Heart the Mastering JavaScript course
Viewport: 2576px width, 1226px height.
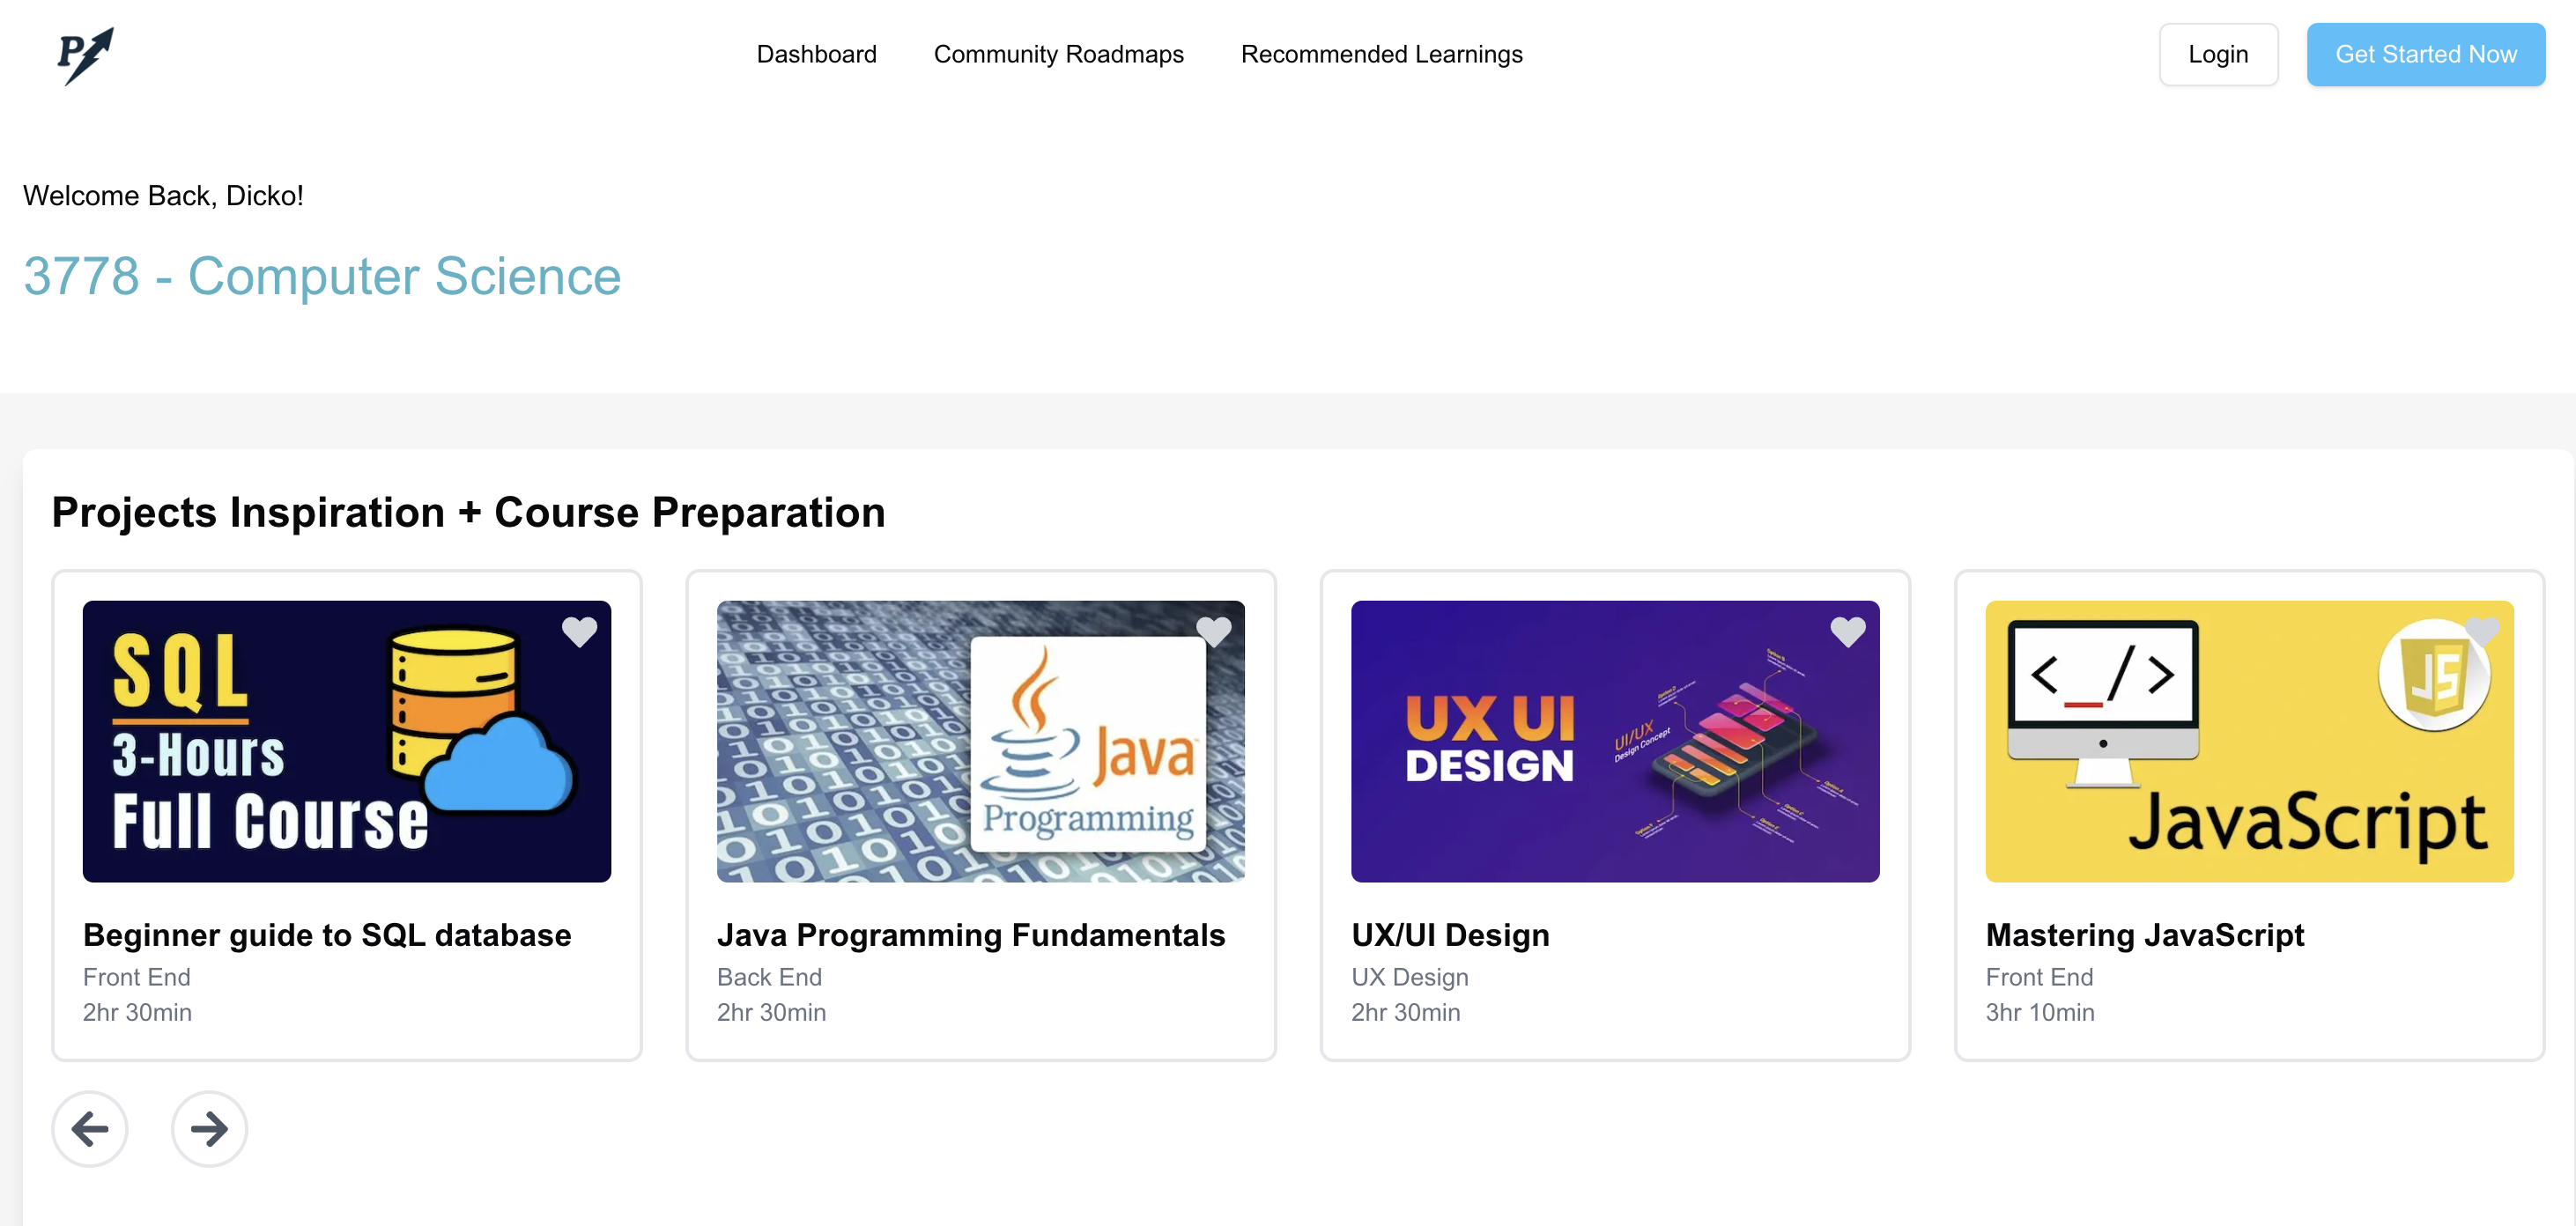pyautogui.click(x=2481, y=631)
